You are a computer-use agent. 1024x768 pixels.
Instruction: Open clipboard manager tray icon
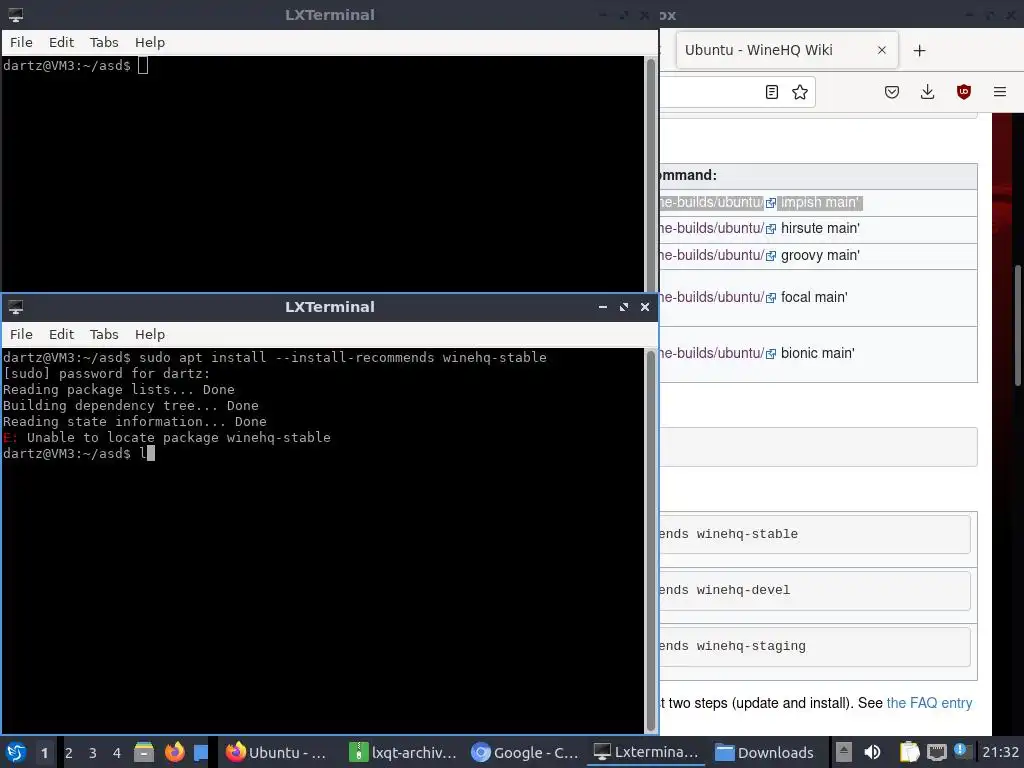(909, 752)
